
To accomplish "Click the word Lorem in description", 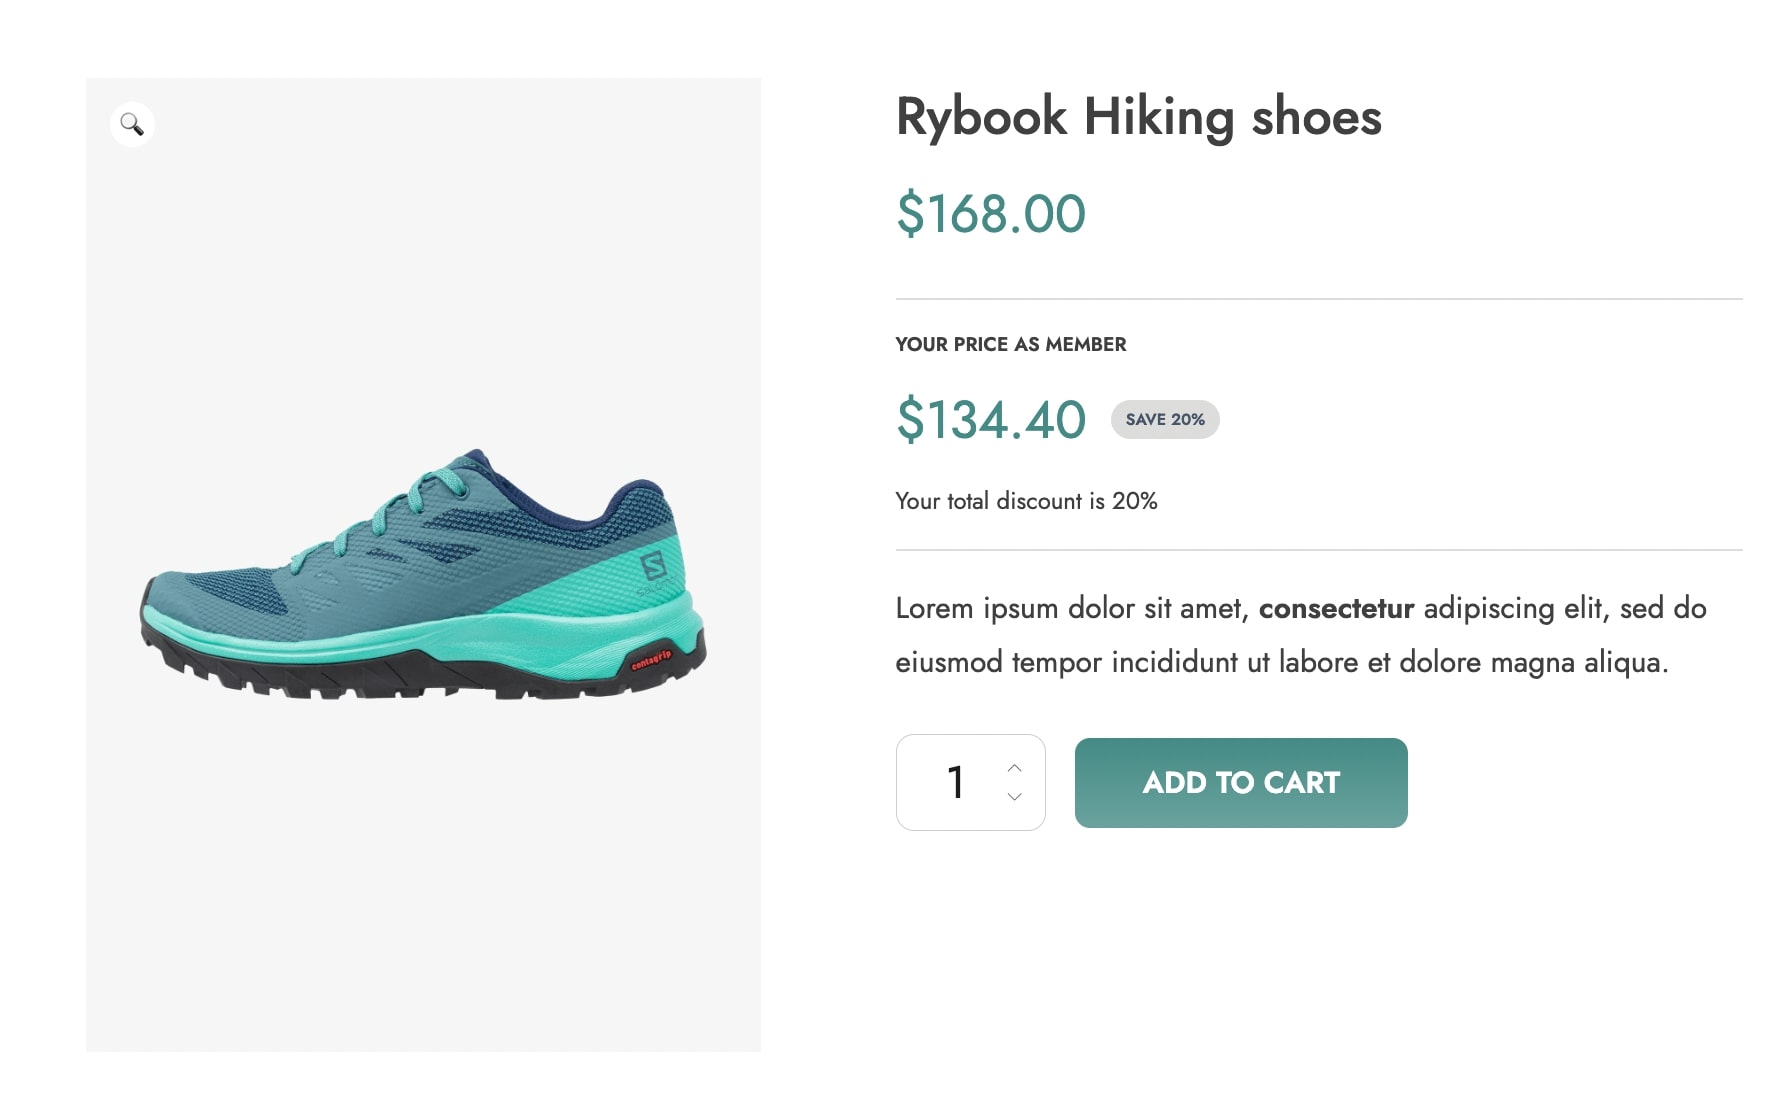I will pyautogui.click(x=934, y=608).
